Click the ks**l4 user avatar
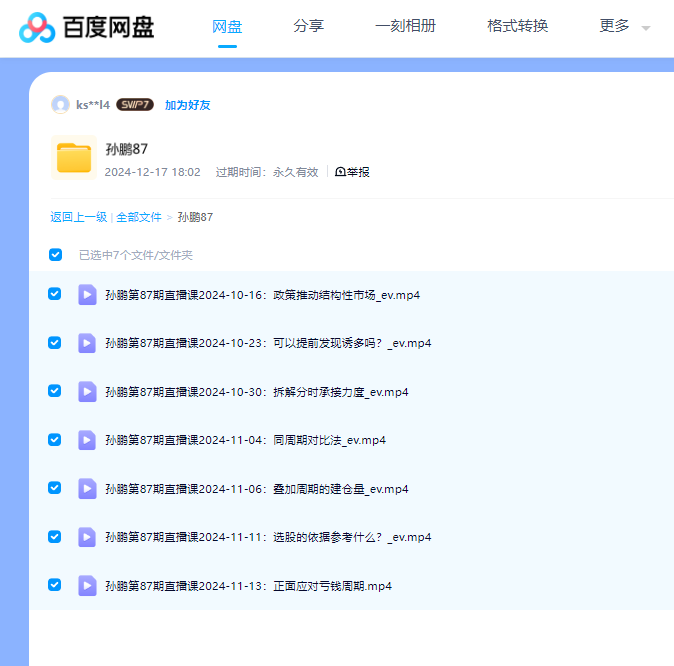This screenshot has height=666, width=674. (60, 104)
